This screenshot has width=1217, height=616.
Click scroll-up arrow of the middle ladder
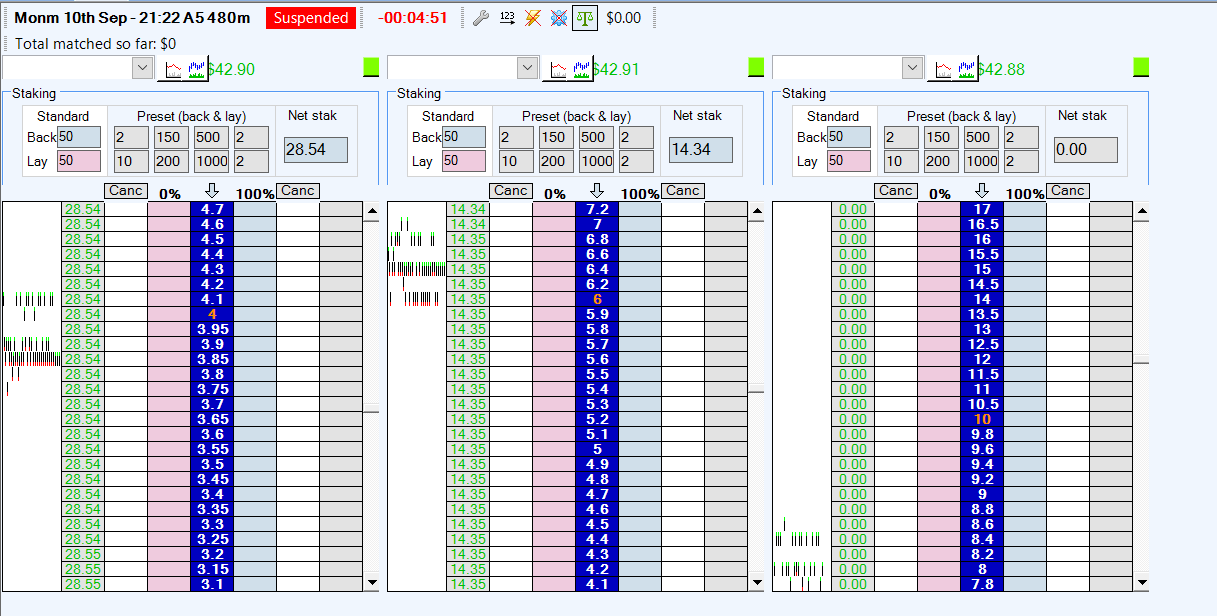point(757,210)
